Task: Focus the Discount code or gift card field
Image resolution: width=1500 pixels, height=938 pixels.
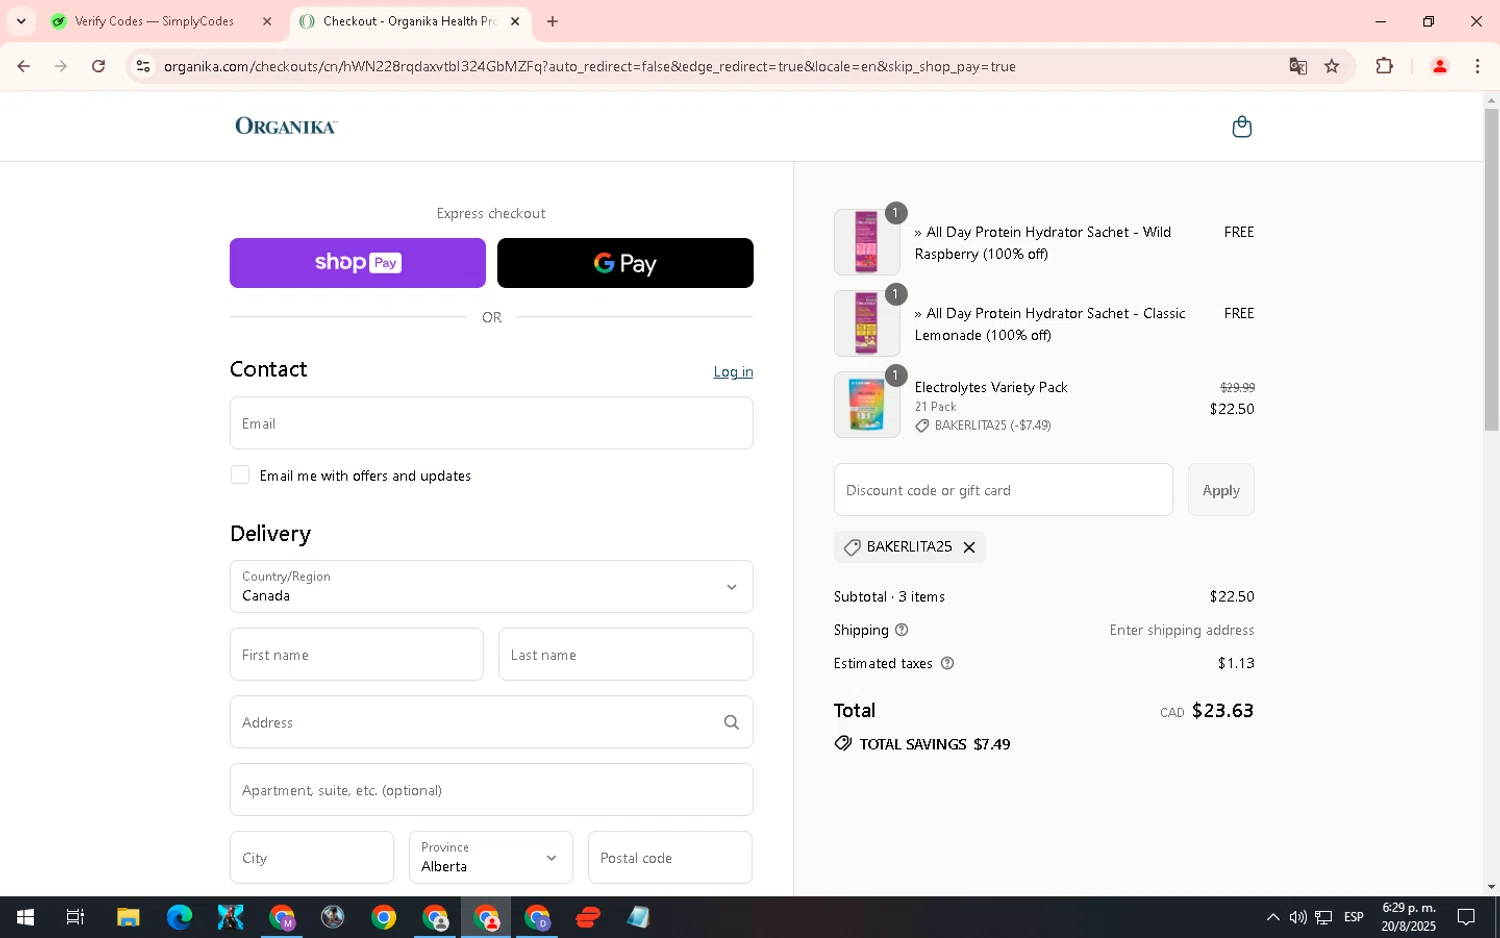Action: coord(1003,490)
